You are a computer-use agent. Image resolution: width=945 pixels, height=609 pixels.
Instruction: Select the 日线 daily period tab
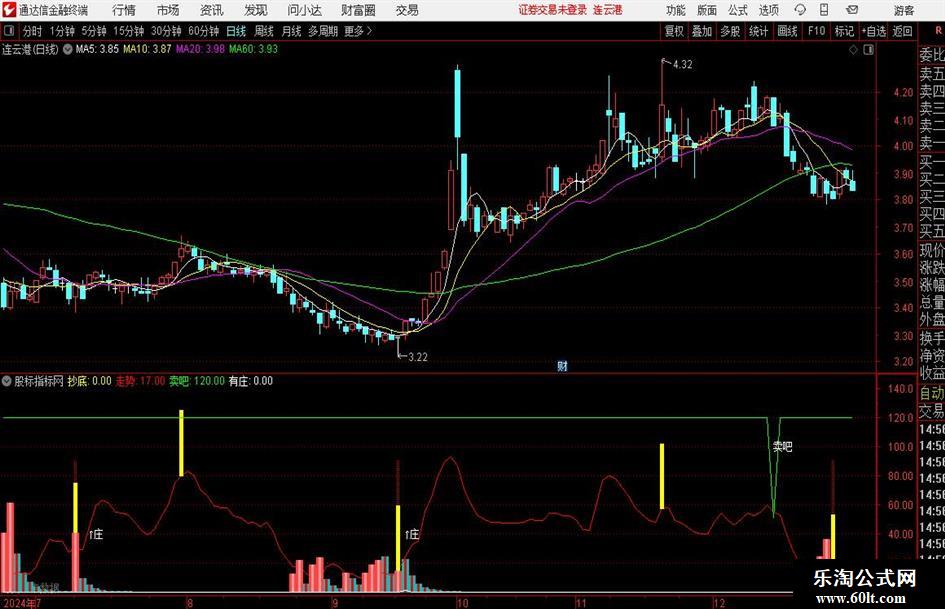[236, 31]
